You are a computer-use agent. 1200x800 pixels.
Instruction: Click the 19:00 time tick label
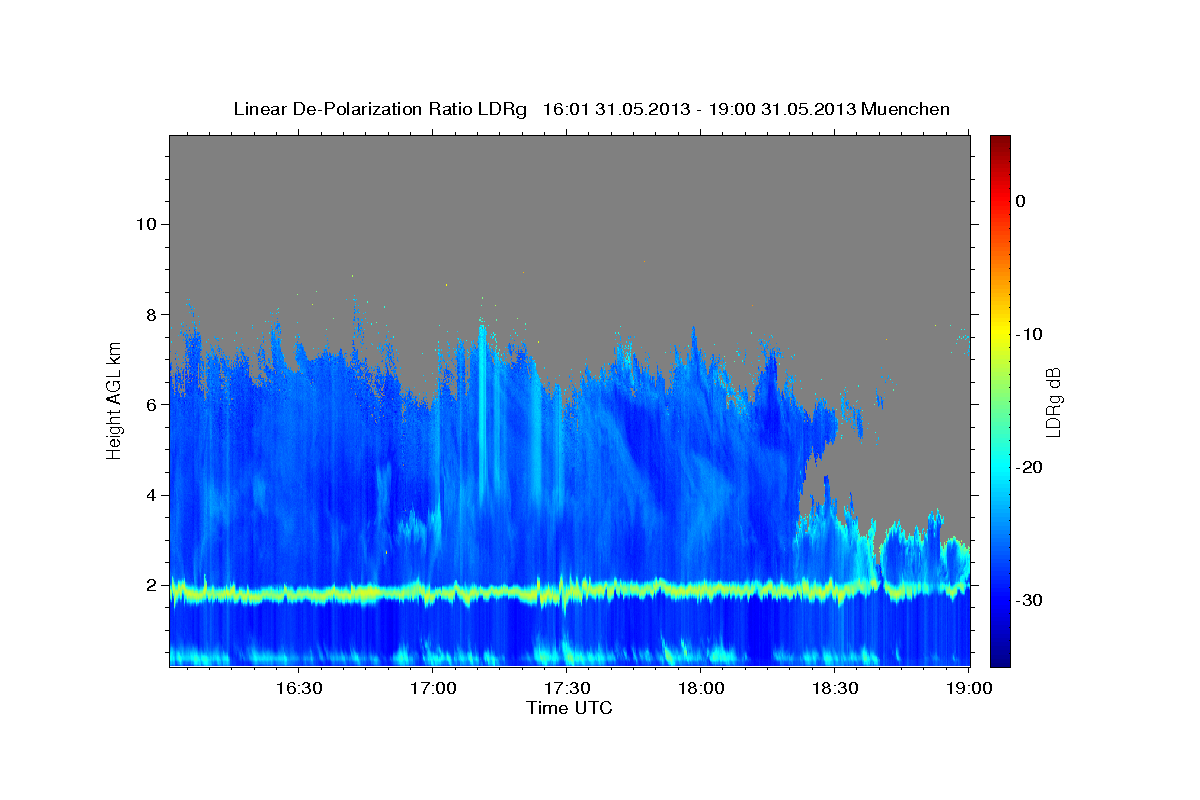pos(968,688)
